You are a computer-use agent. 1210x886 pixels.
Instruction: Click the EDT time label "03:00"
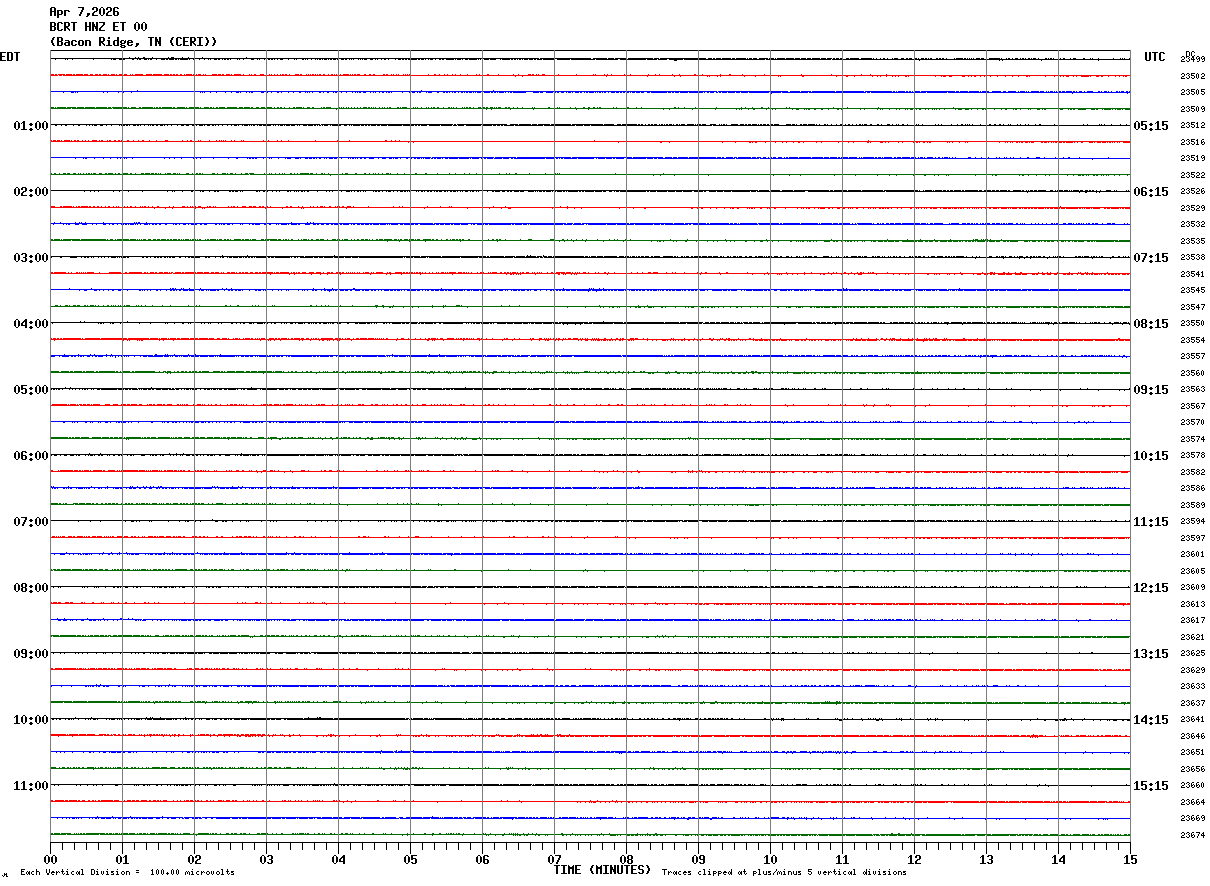[x=31, y=258]
